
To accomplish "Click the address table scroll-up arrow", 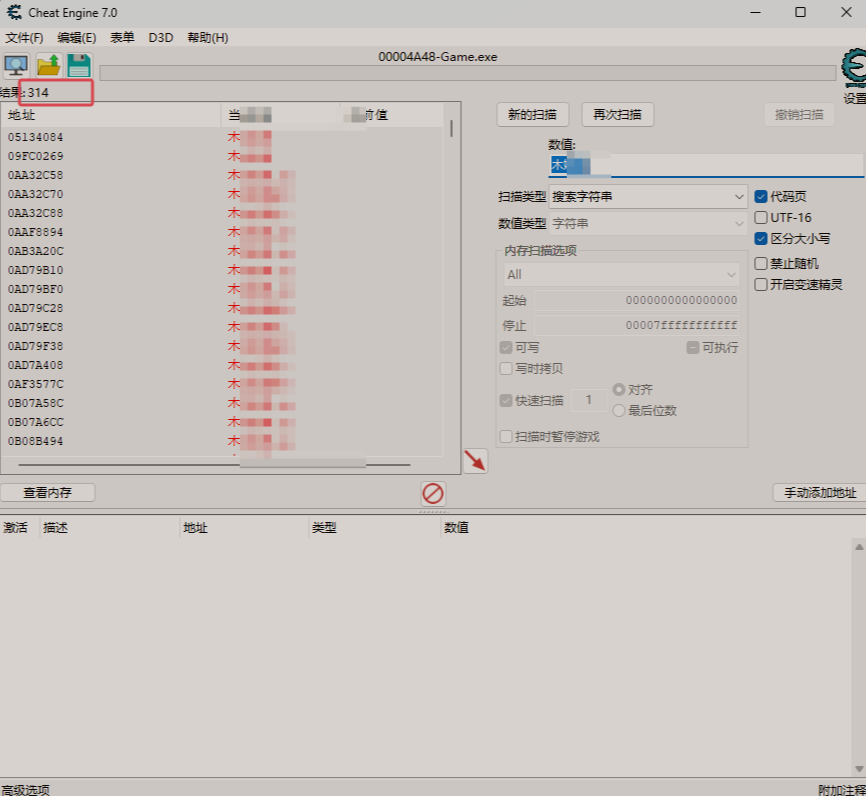I will coord(859,547).
